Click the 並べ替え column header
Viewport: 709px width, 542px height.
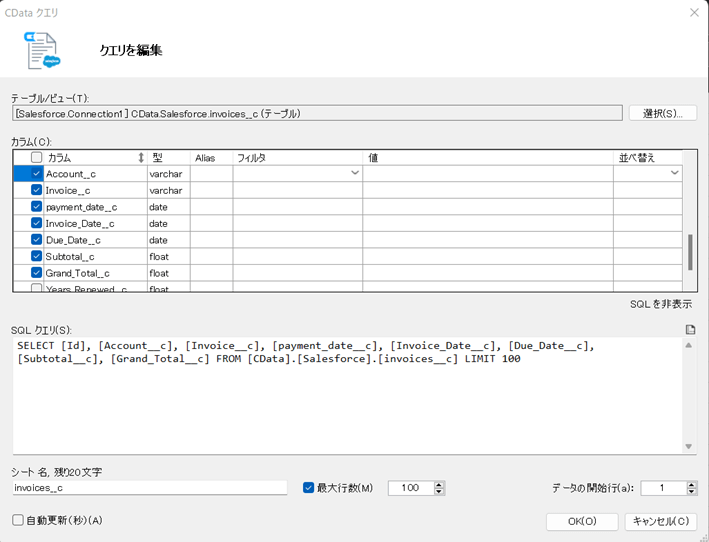tap(648, 158)
